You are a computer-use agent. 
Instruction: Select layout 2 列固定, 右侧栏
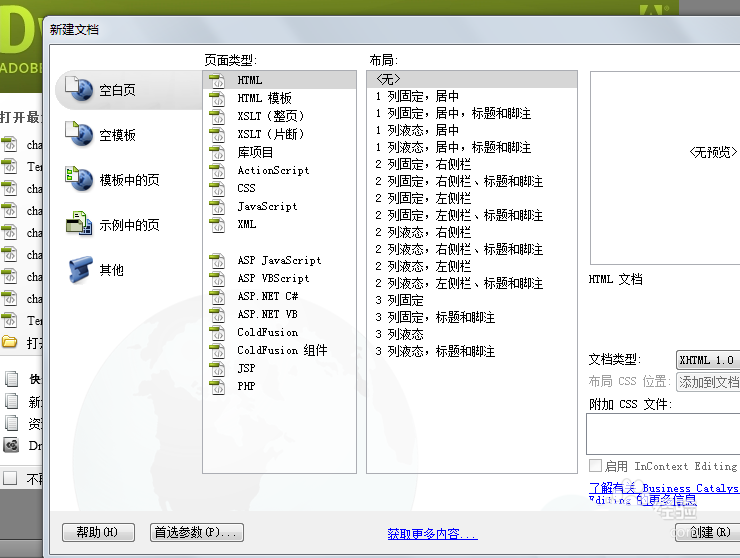tap(472, 164)
